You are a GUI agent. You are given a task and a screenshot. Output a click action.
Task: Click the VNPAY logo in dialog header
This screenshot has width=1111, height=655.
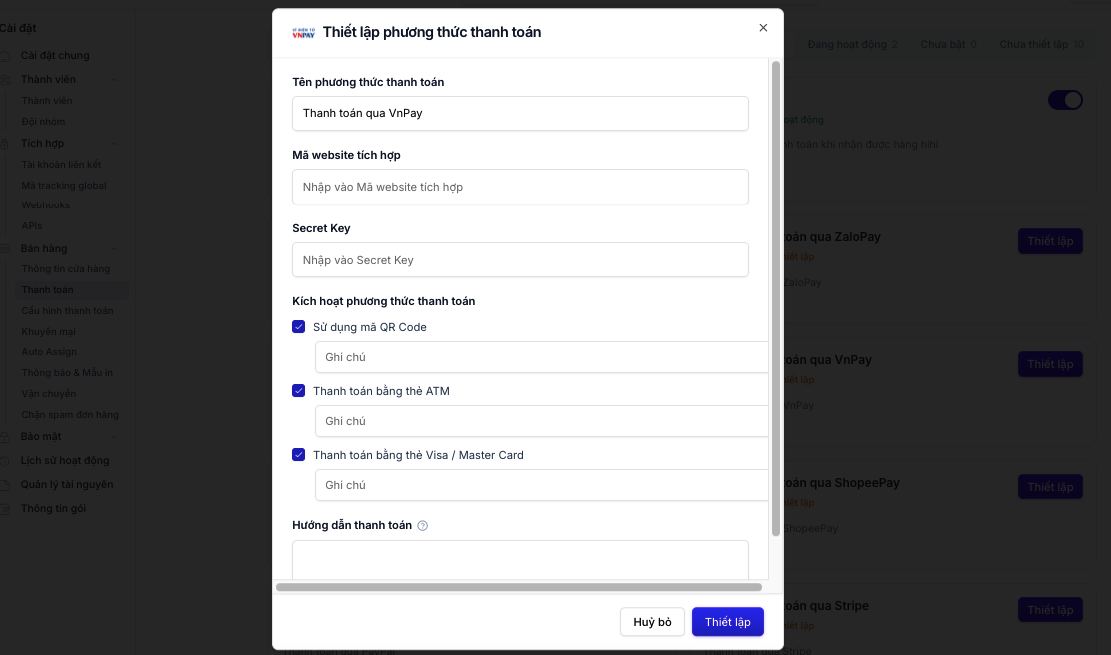coord(303,33)
